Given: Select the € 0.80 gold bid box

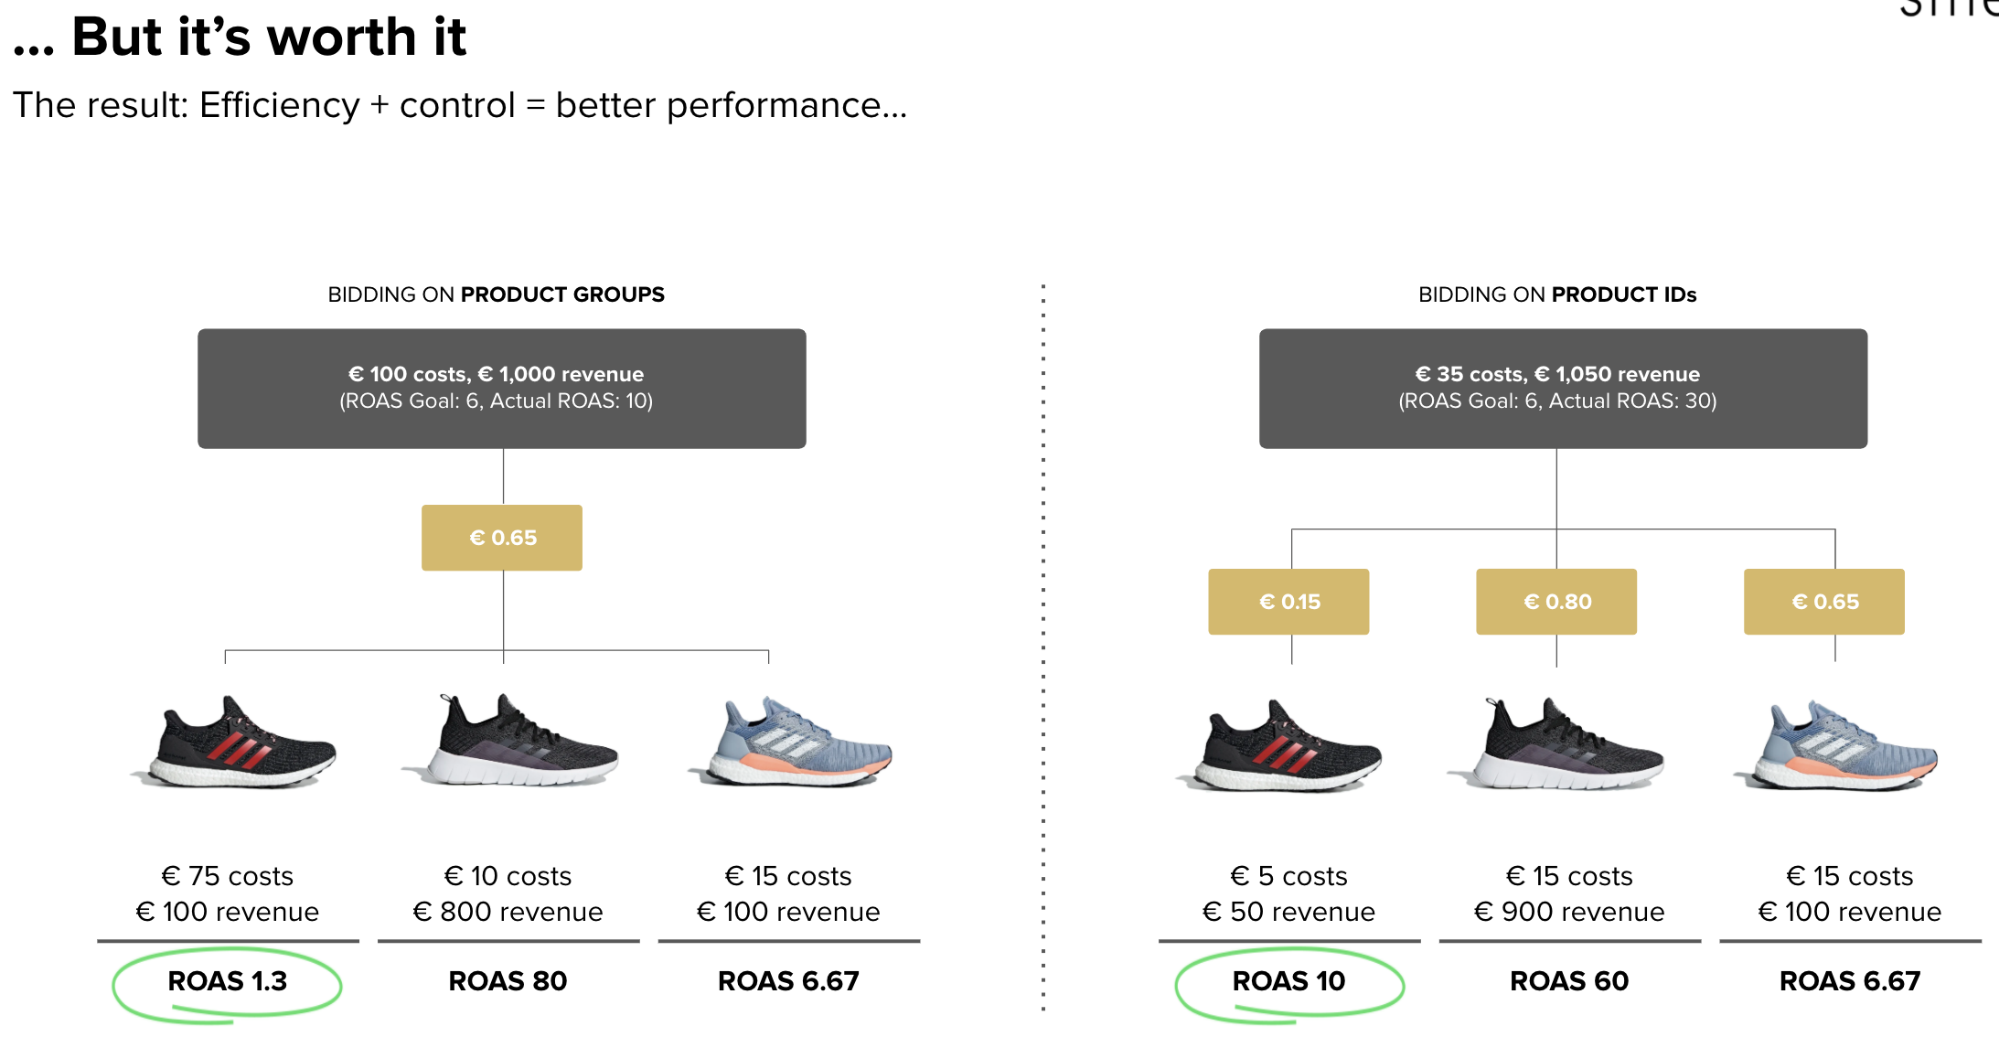Looking at the screenshot, I should (1556, 602).
